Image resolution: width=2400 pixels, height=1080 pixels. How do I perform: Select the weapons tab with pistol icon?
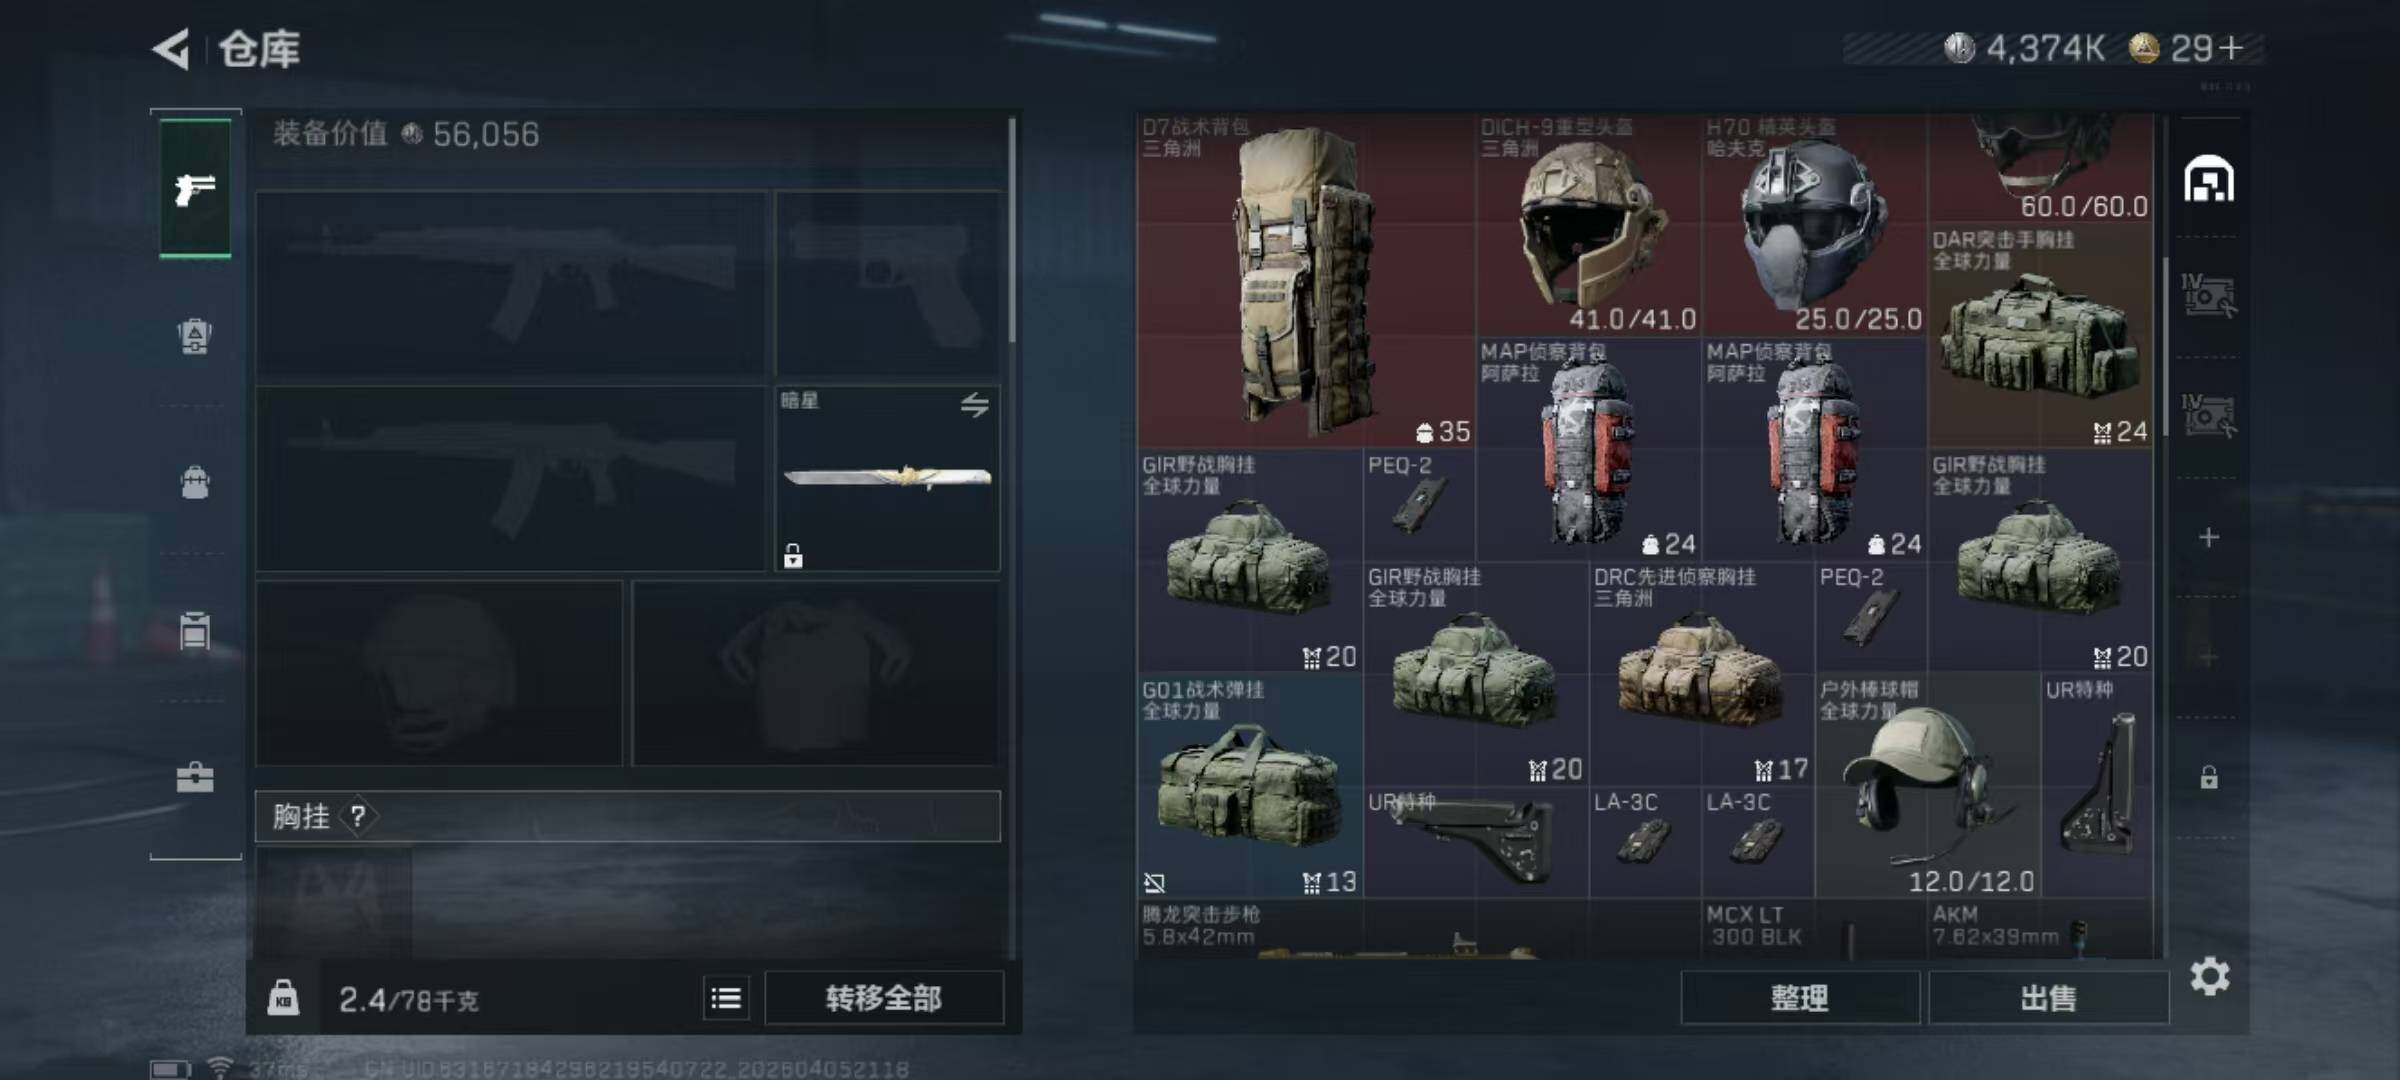tap(195, 188)
